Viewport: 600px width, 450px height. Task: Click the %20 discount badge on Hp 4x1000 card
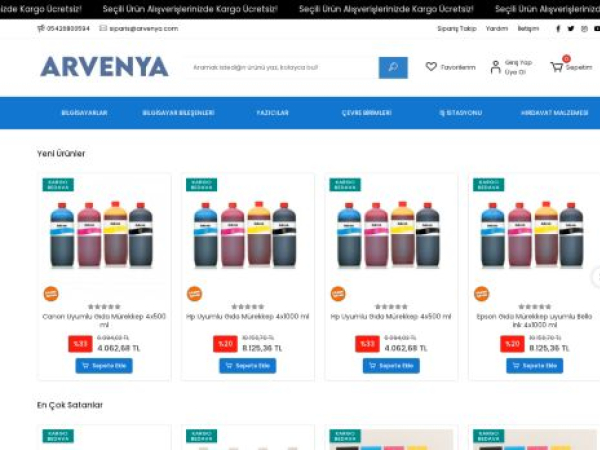point(225,344)
